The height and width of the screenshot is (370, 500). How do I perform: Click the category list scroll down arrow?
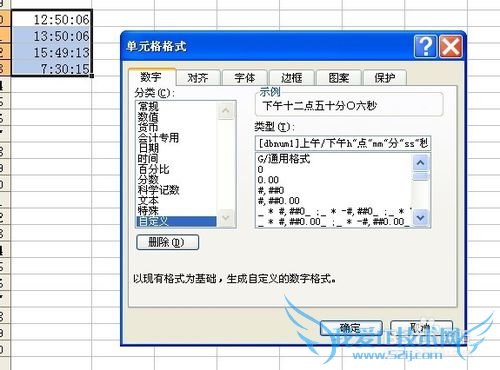(226, 218)
